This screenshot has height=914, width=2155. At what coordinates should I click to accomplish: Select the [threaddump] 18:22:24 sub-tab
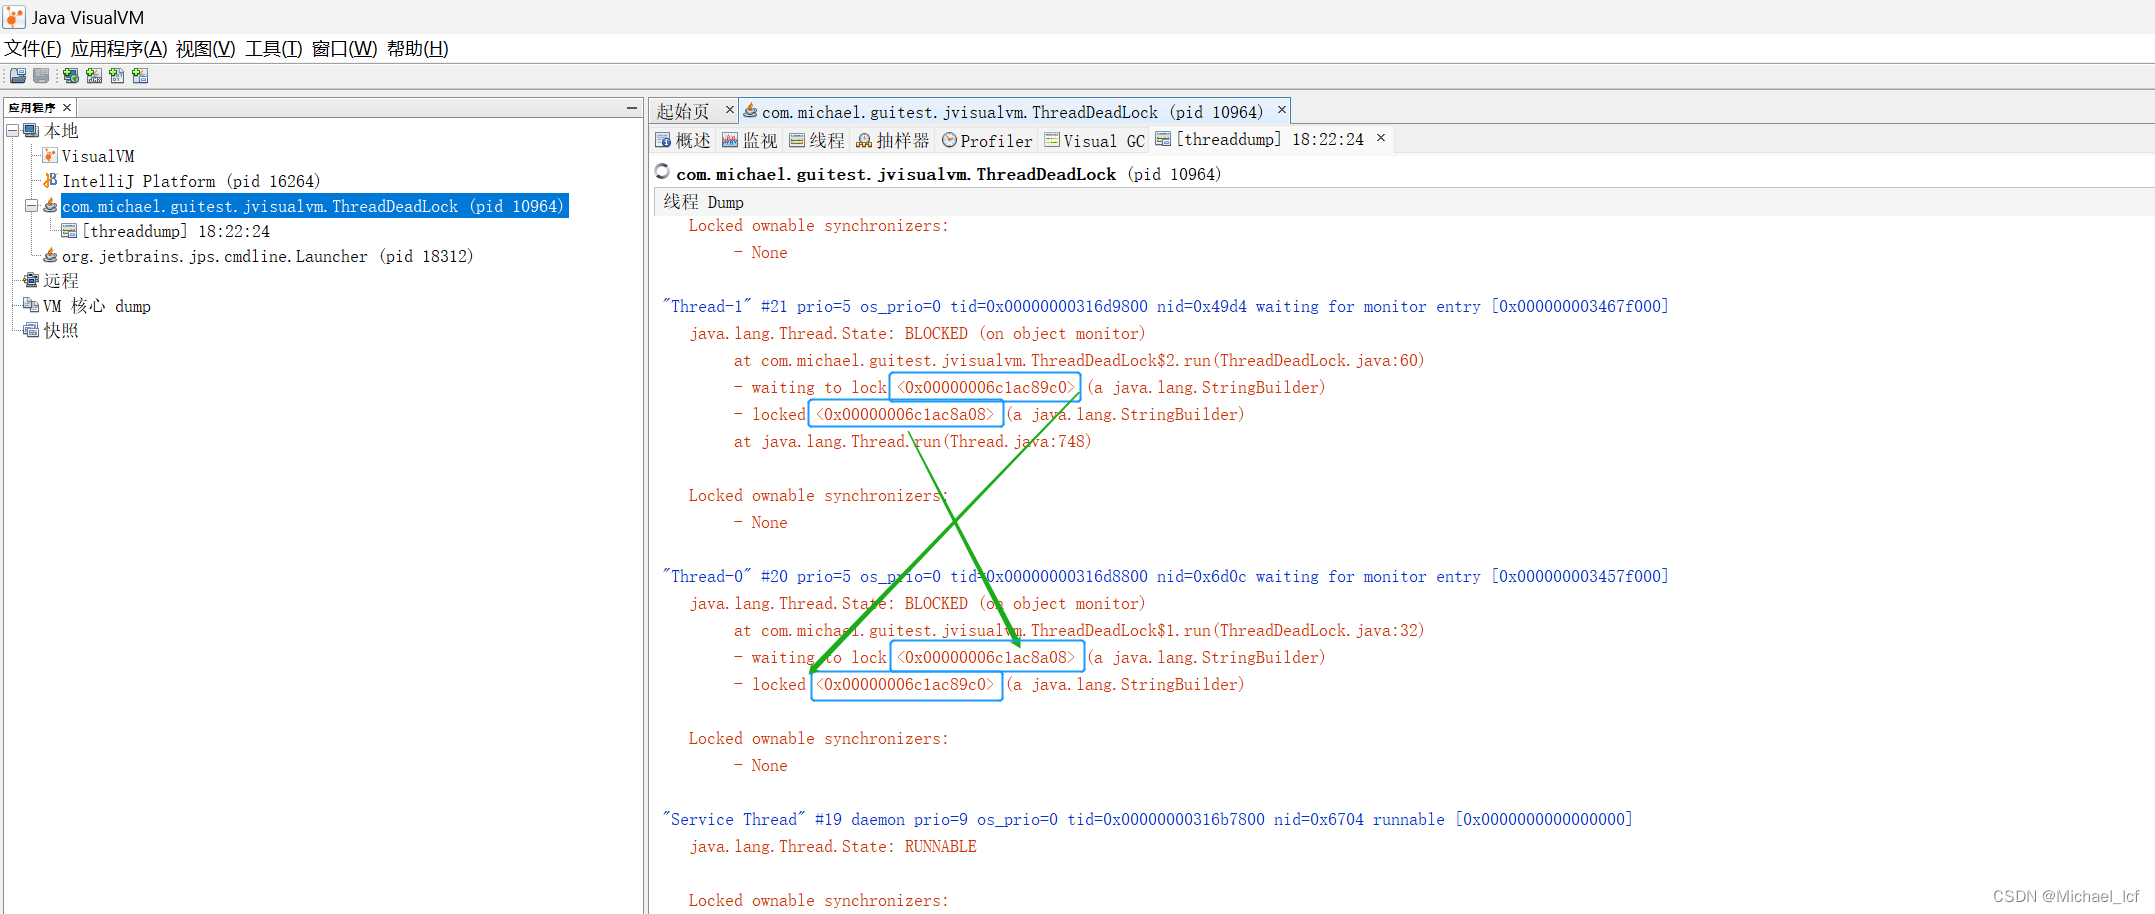[1269, 139]
